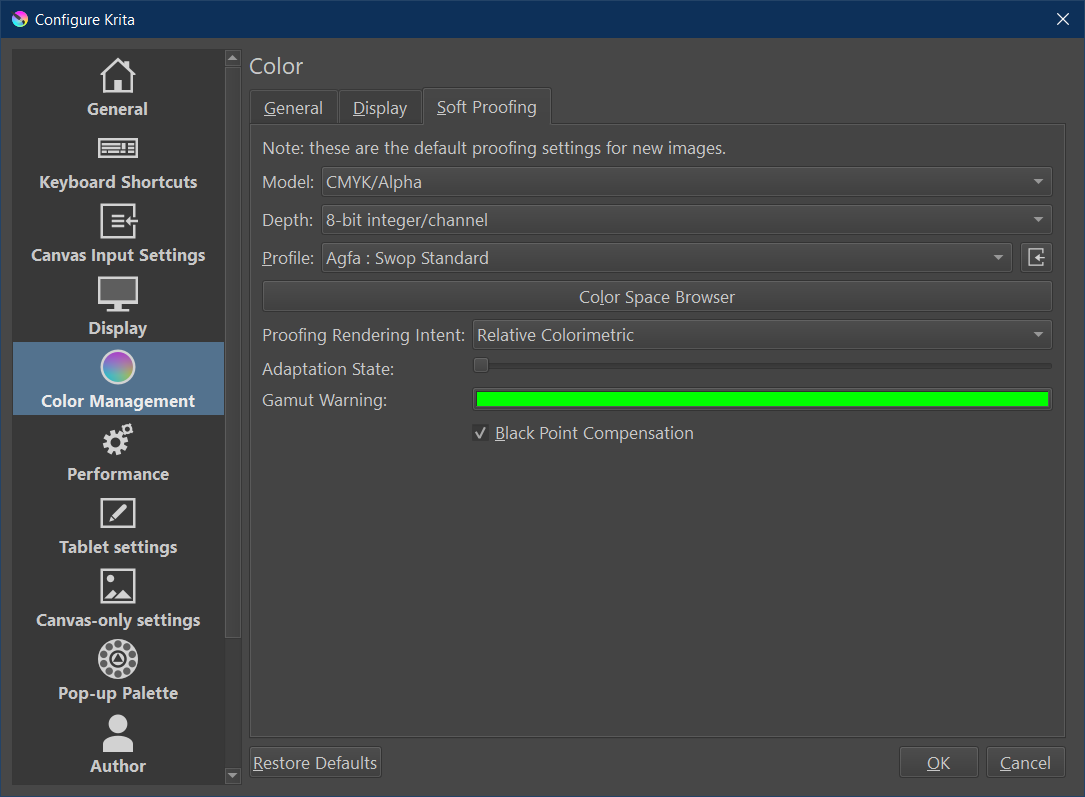Open Tablet settings page
The image size is (1085, 797).
click(118, 524)
